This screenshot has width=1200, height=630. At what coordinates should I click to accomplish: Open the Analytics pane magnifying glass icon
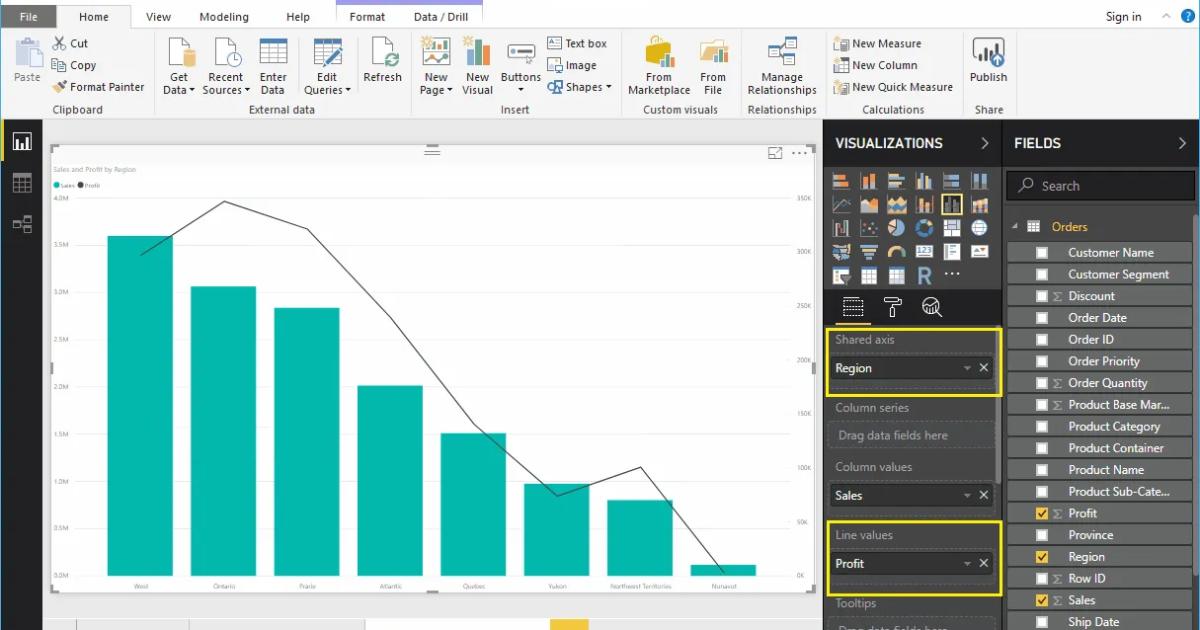[x=932, y=308]
